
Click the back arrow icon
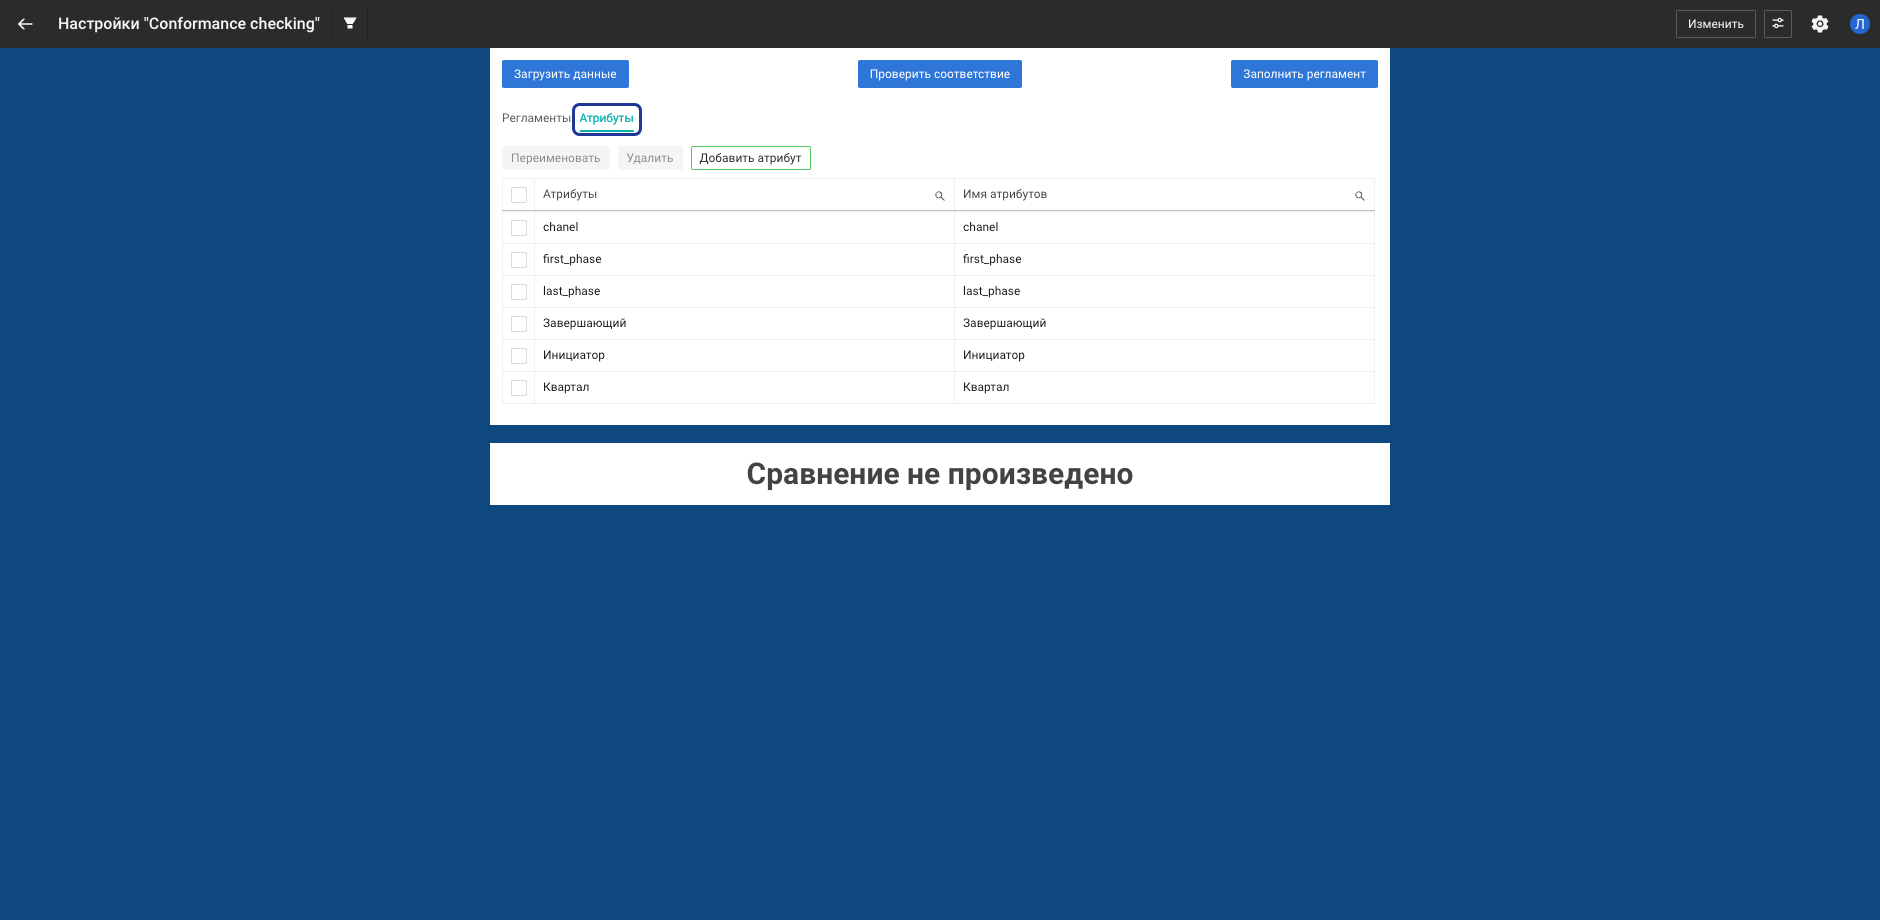[25, 24]
